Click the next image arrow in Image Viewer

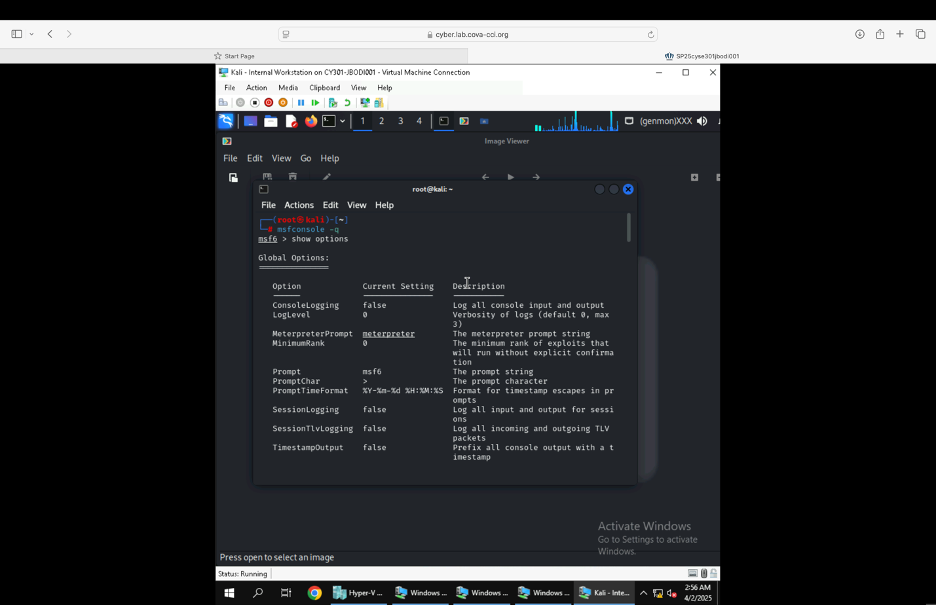[x=536, y=177]
